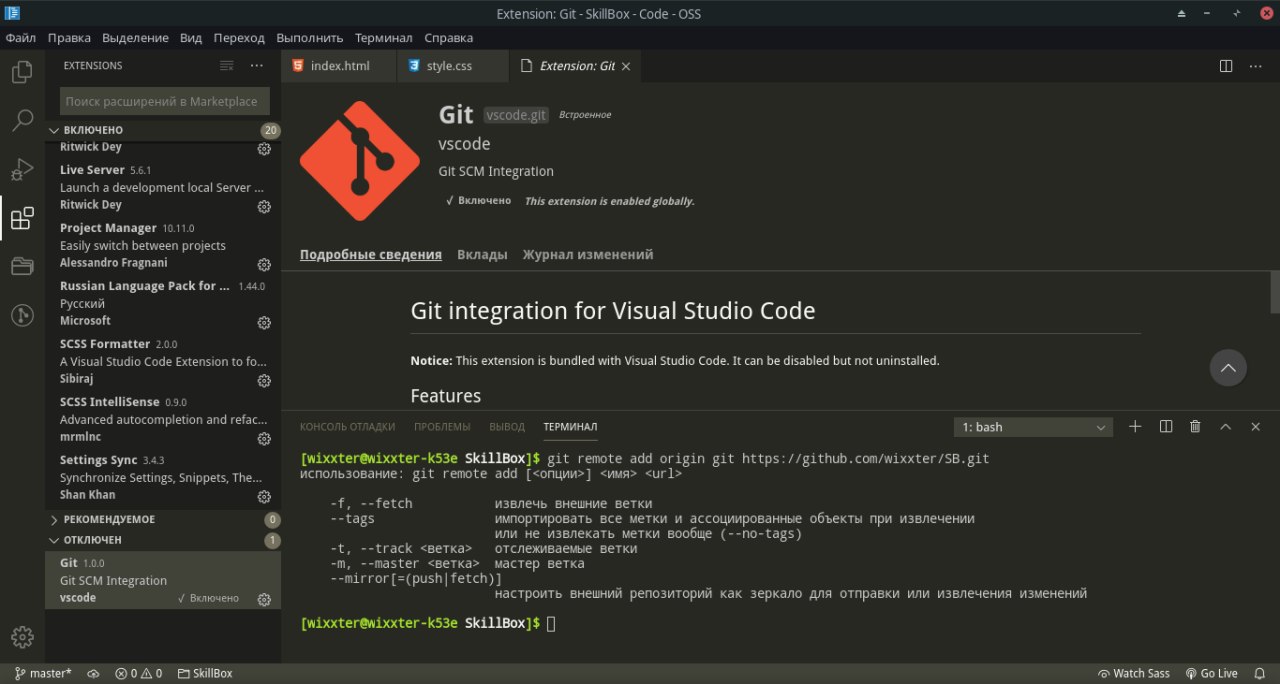Open errors and warnings status indicator
The height and width of the screenshot is (684, 1280).
138,674
